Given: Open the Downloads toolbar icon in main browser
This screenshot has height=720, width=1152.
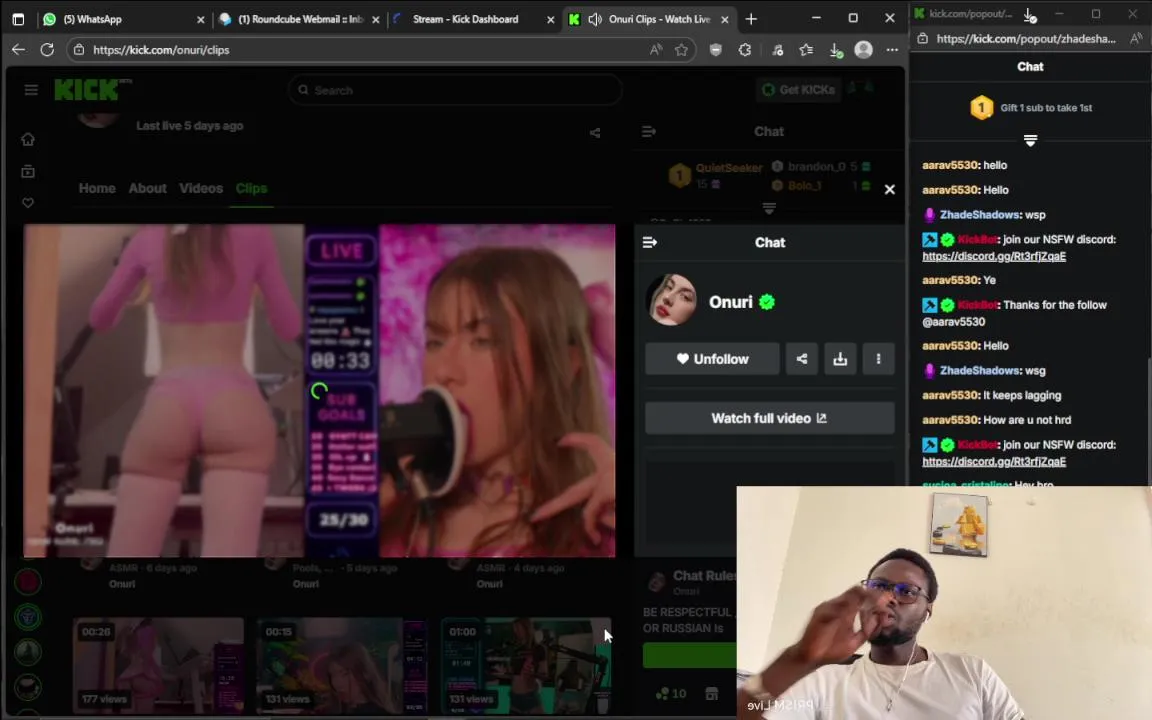Looking at the screenshot, I should pos(835,50).
